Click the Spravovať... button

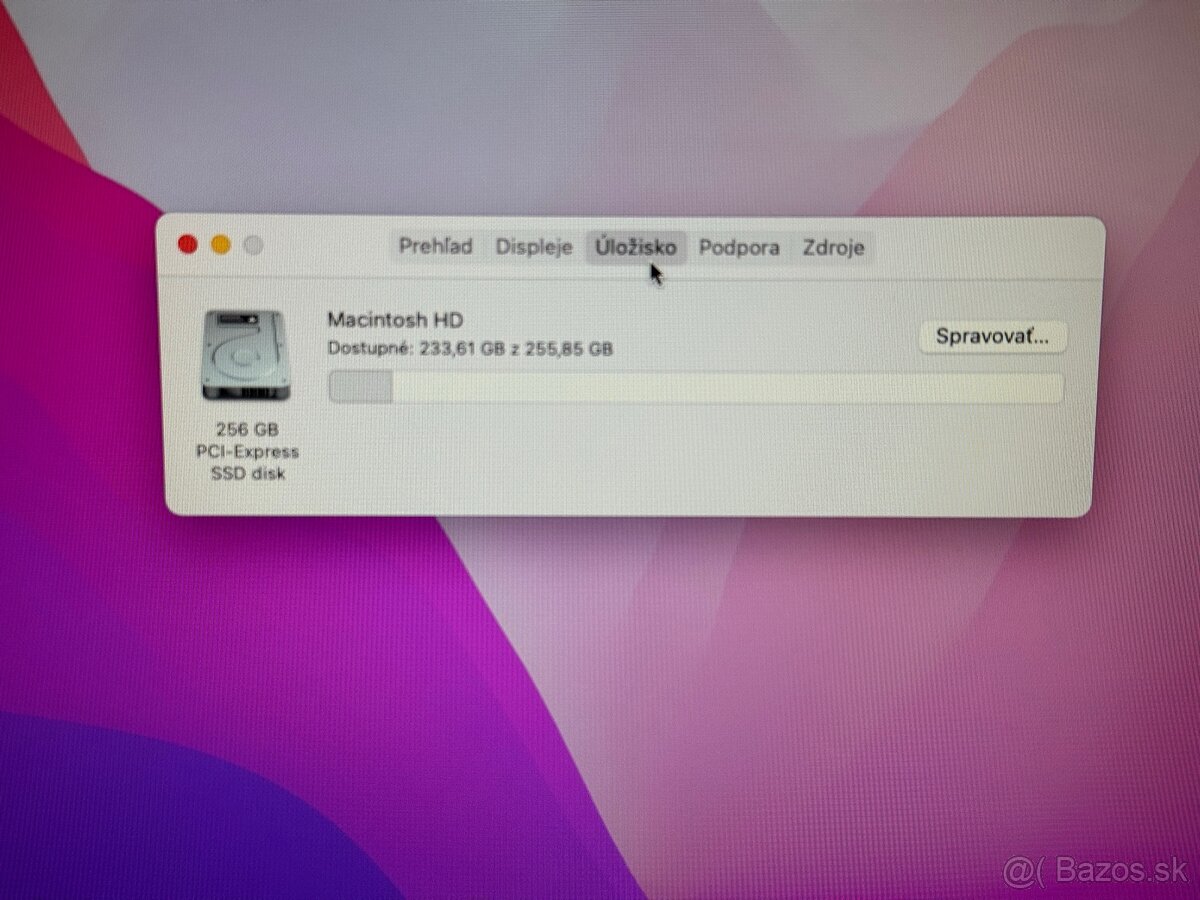coord(992,338)
